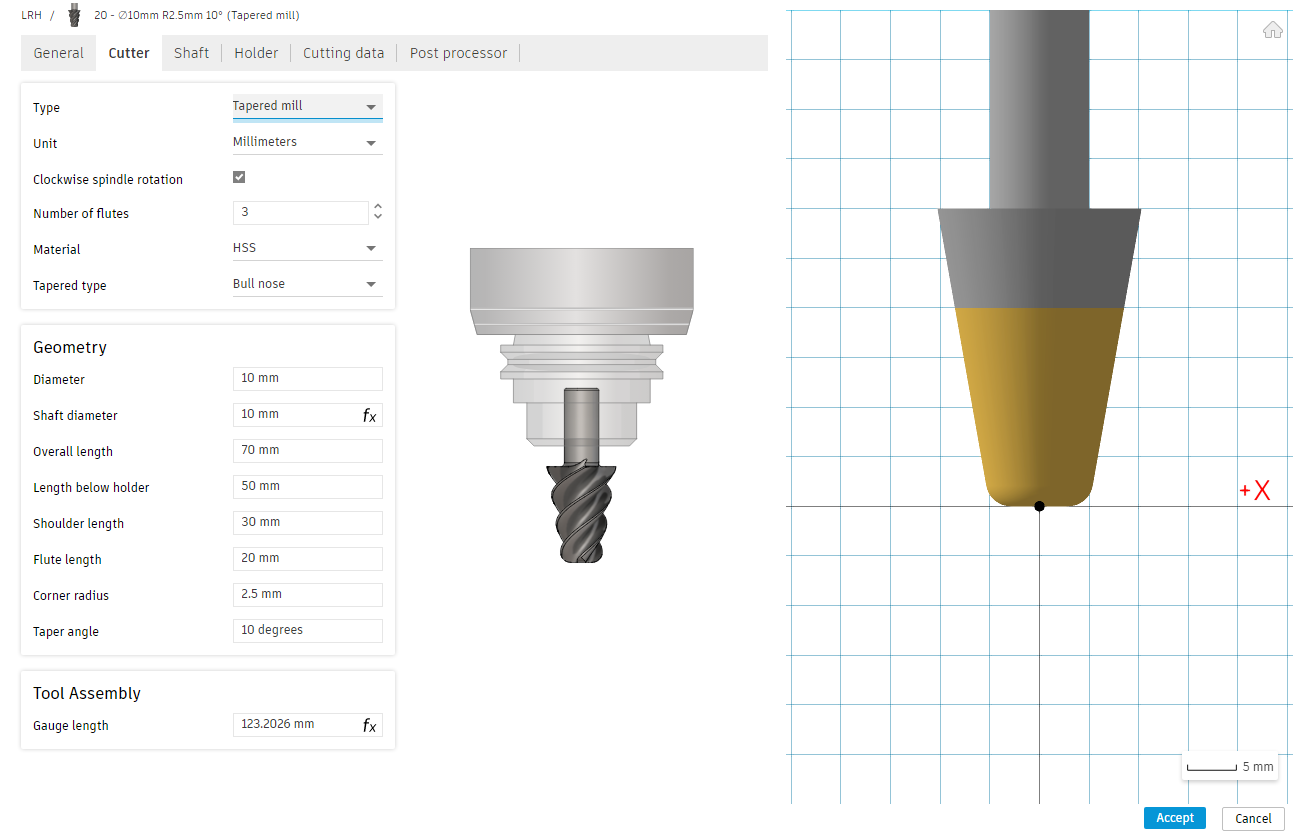Open the formula editor for Shaft diameter

[370, 414]
